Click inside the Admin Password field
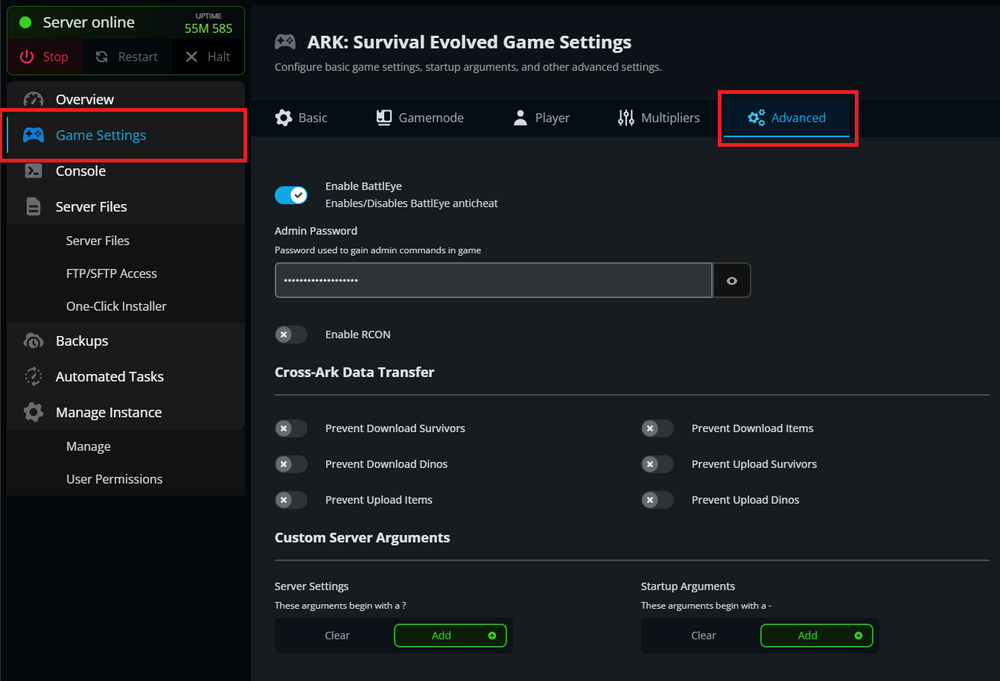 (490, 280)
